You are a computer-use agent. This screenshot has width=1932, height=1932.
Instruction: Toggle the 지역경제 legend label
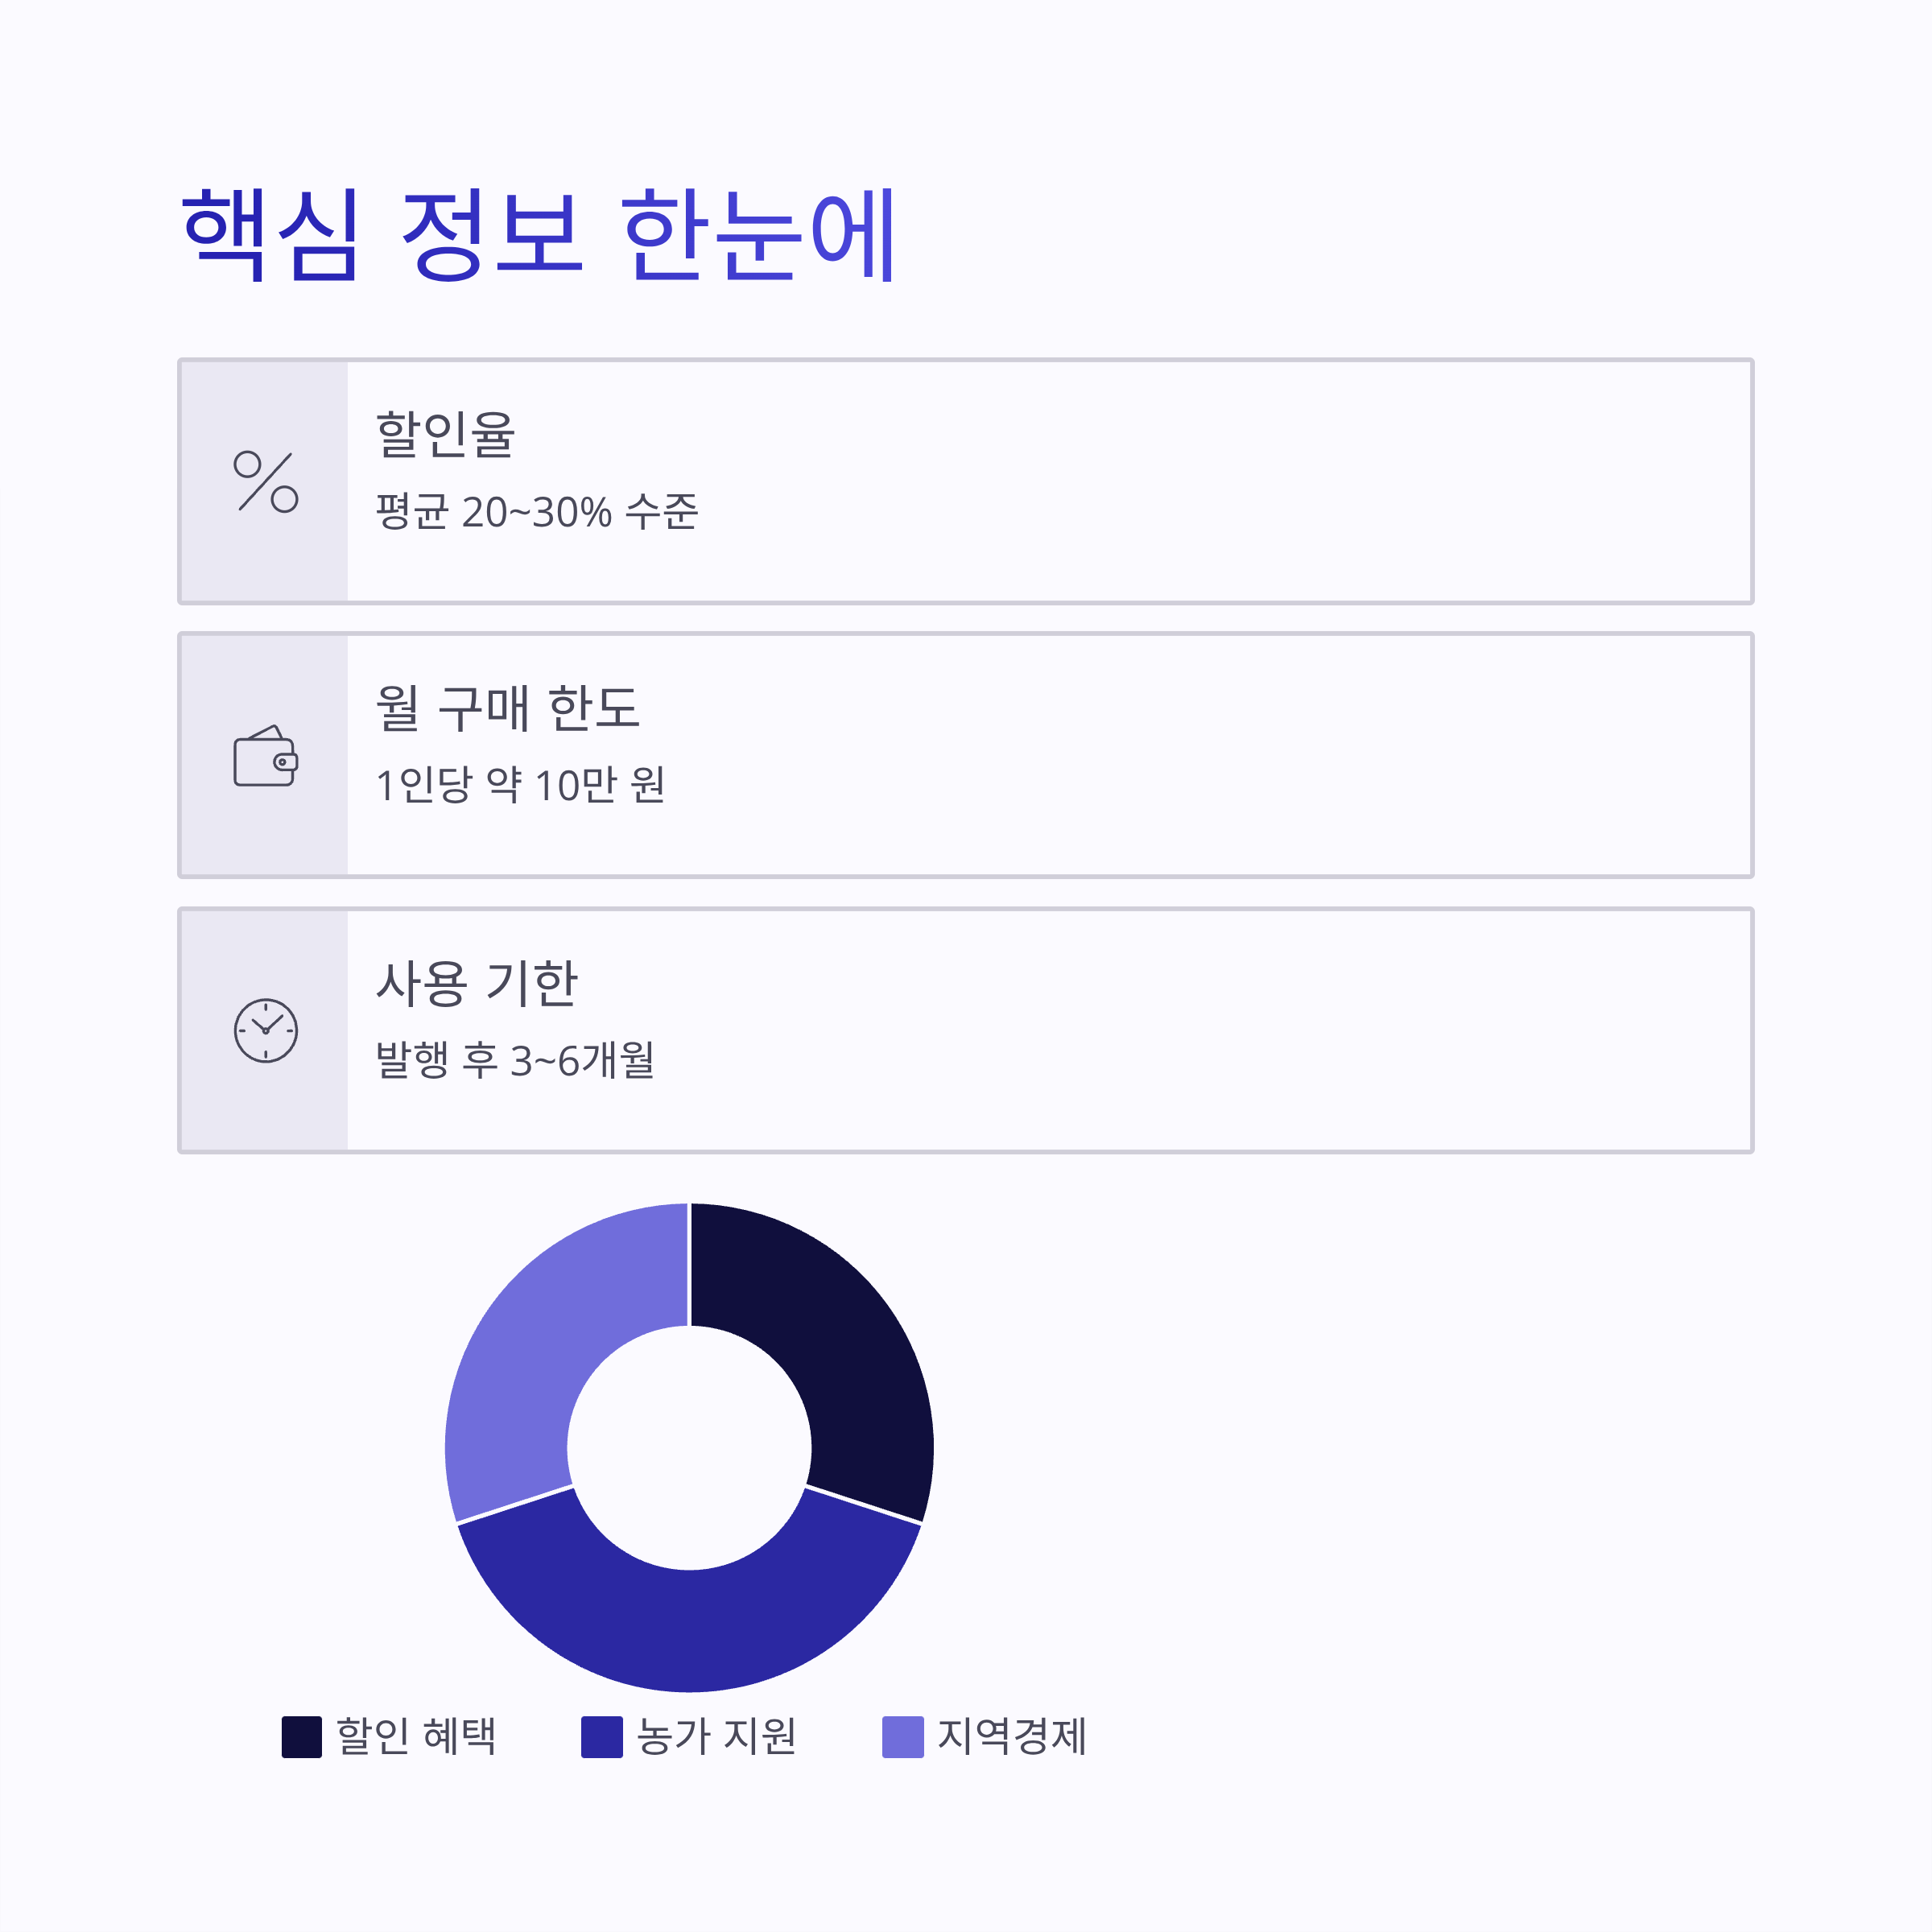pos(1012,1736)
